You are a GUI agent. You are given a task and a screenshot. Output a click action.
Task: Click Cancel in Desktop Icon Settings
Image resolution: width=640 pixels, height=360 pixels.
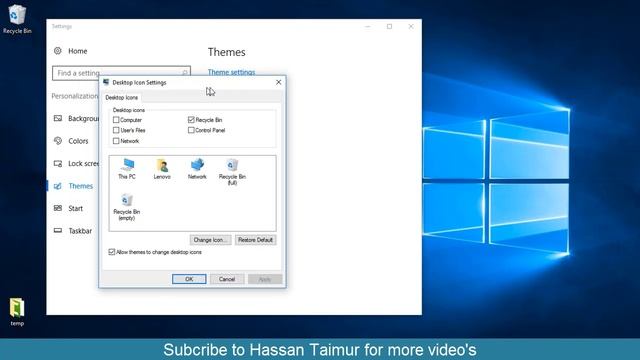pos(227,279)
